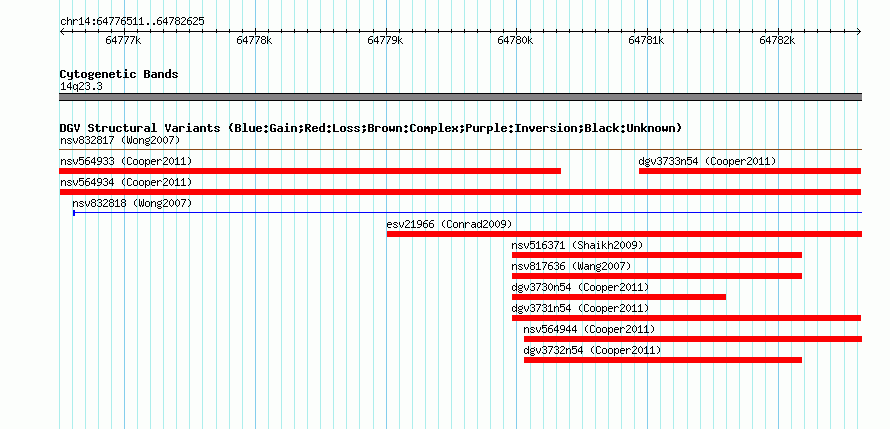Click the nsv832817 brown complex line
Screen dimensions: 890x429
[x=460, y=149]
